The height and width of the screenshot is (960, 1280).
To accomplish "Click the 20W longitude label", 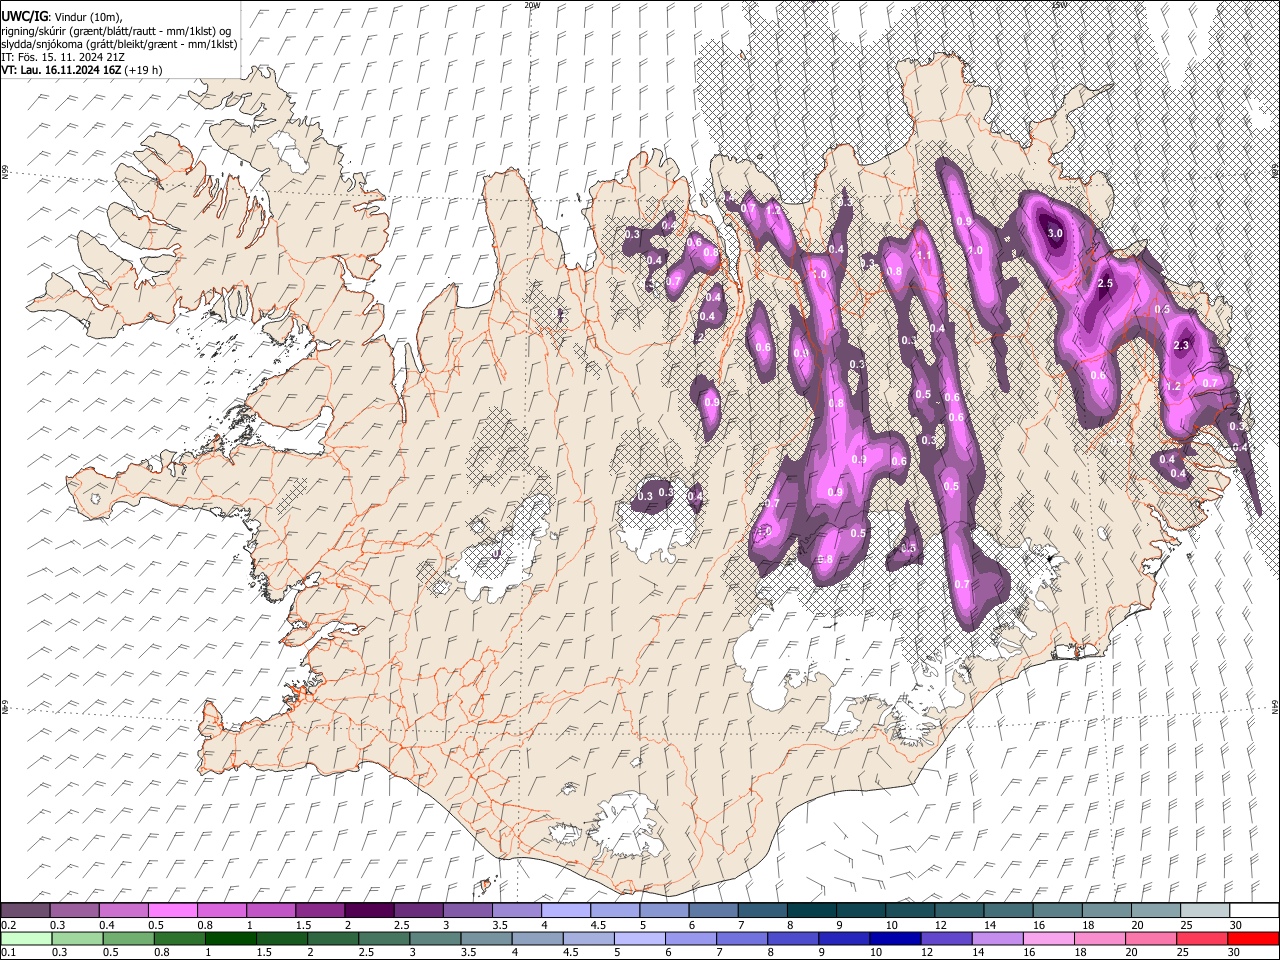I will point(532,5).
